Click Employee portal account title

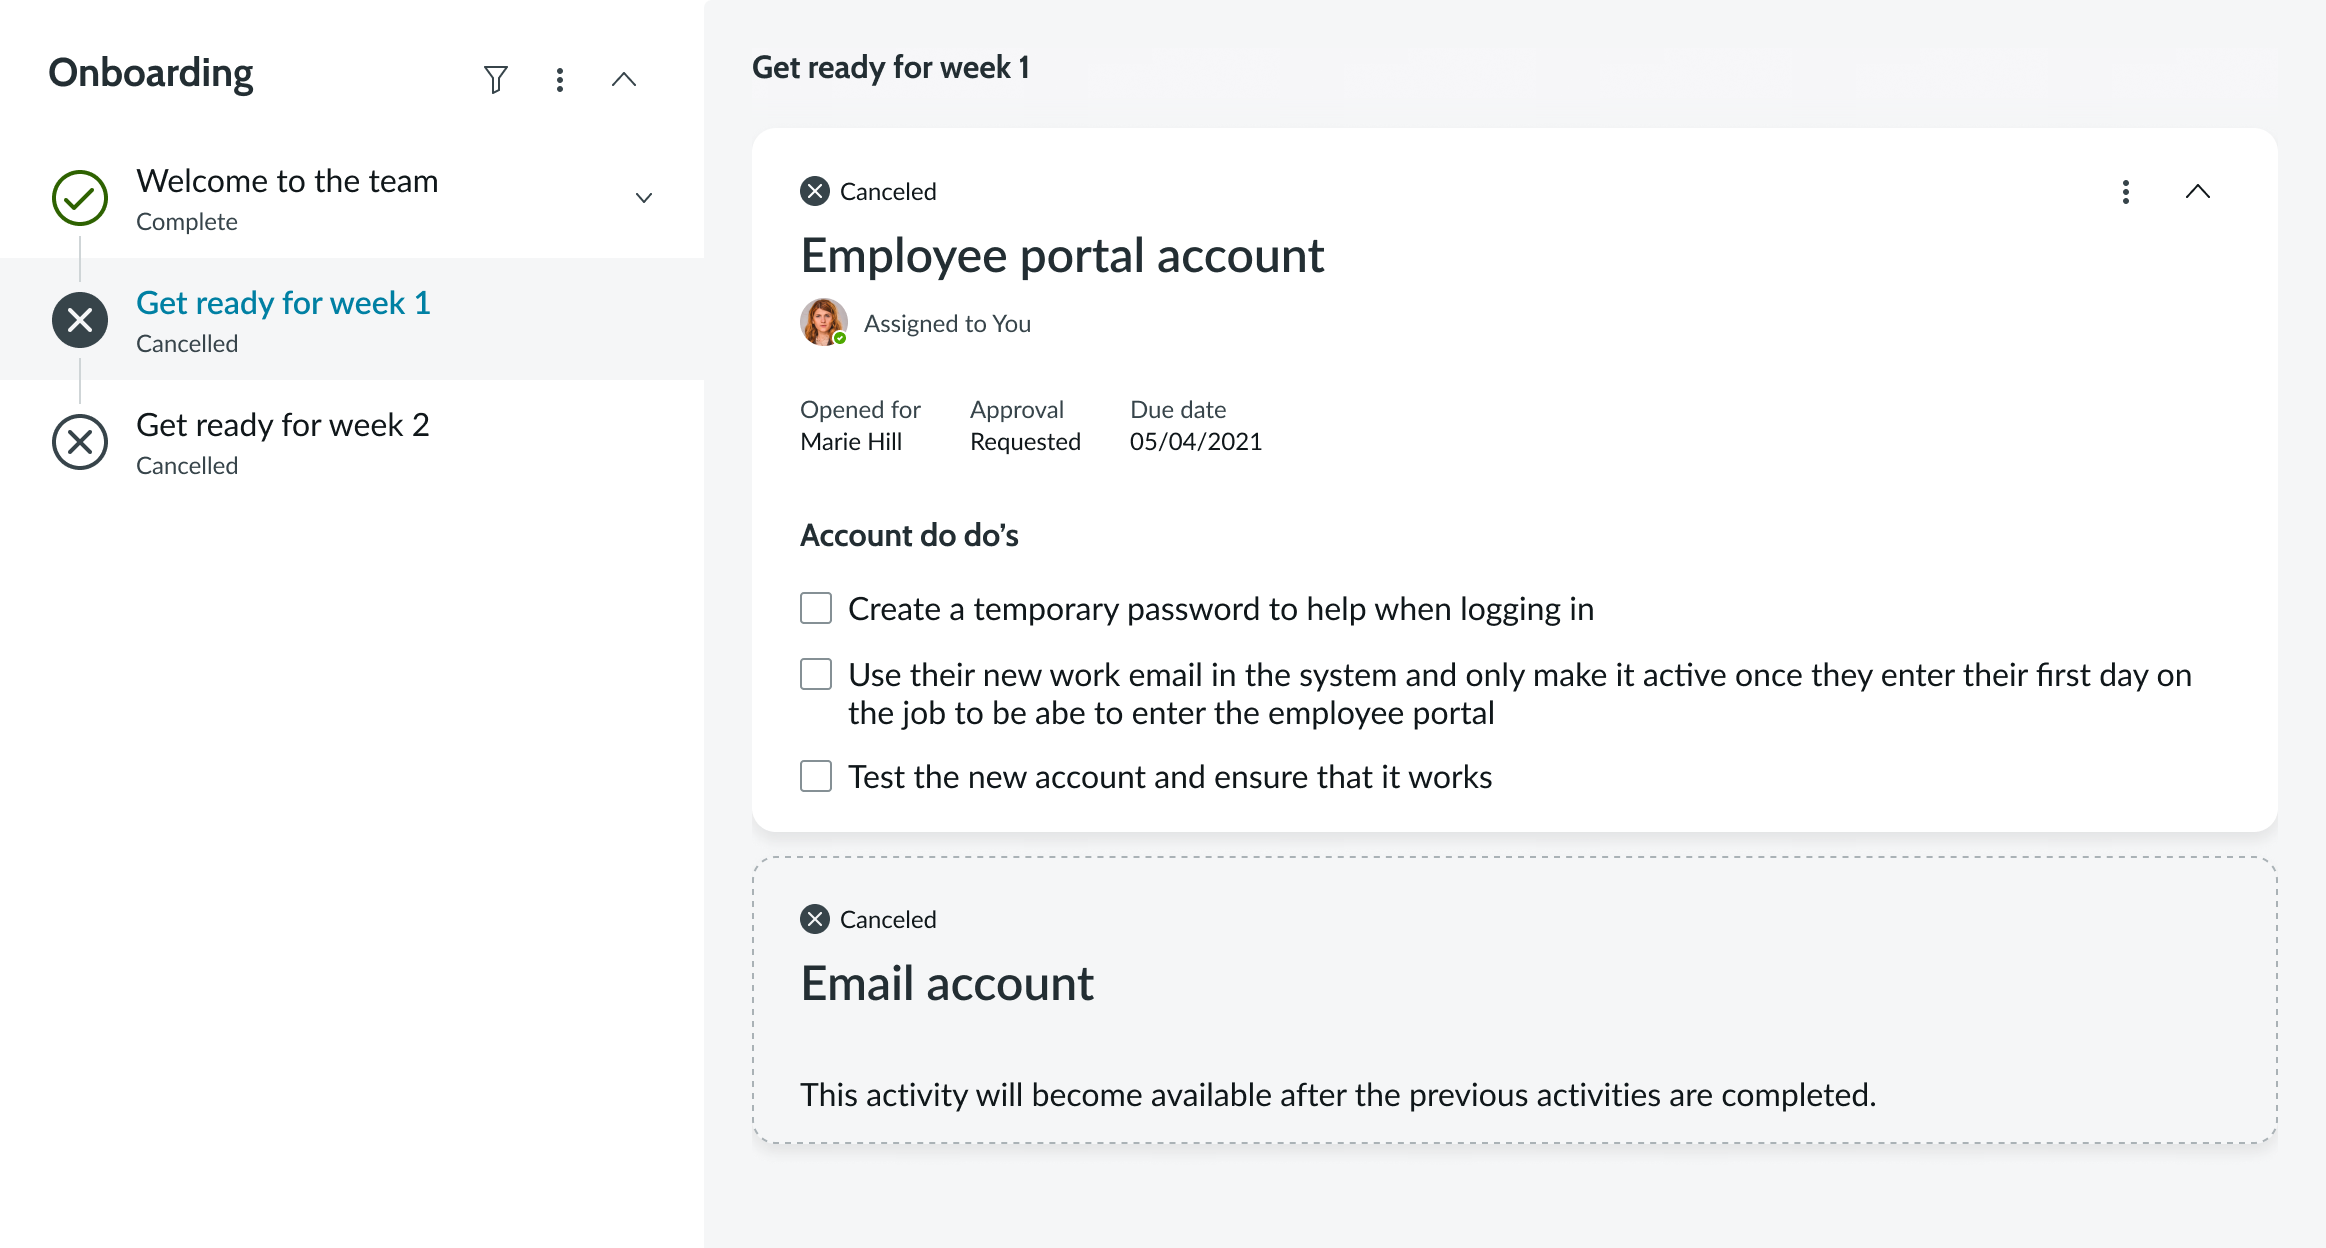1062,256
